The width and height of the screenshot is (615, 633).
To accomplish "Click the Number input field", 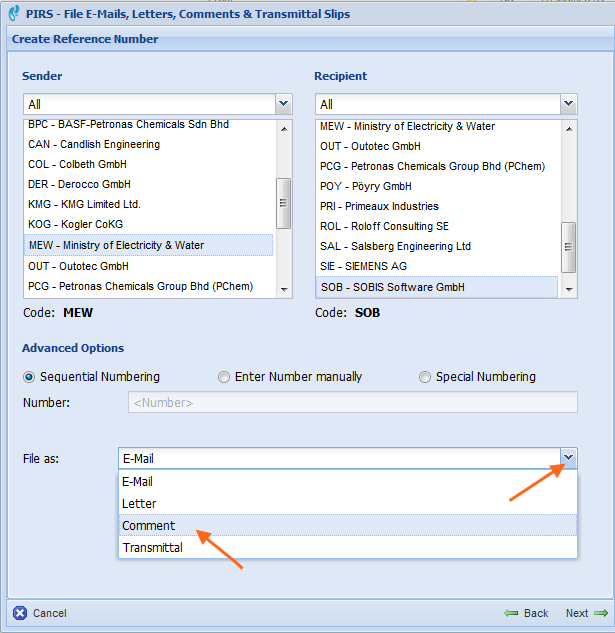I will click(x=353, y=402).
